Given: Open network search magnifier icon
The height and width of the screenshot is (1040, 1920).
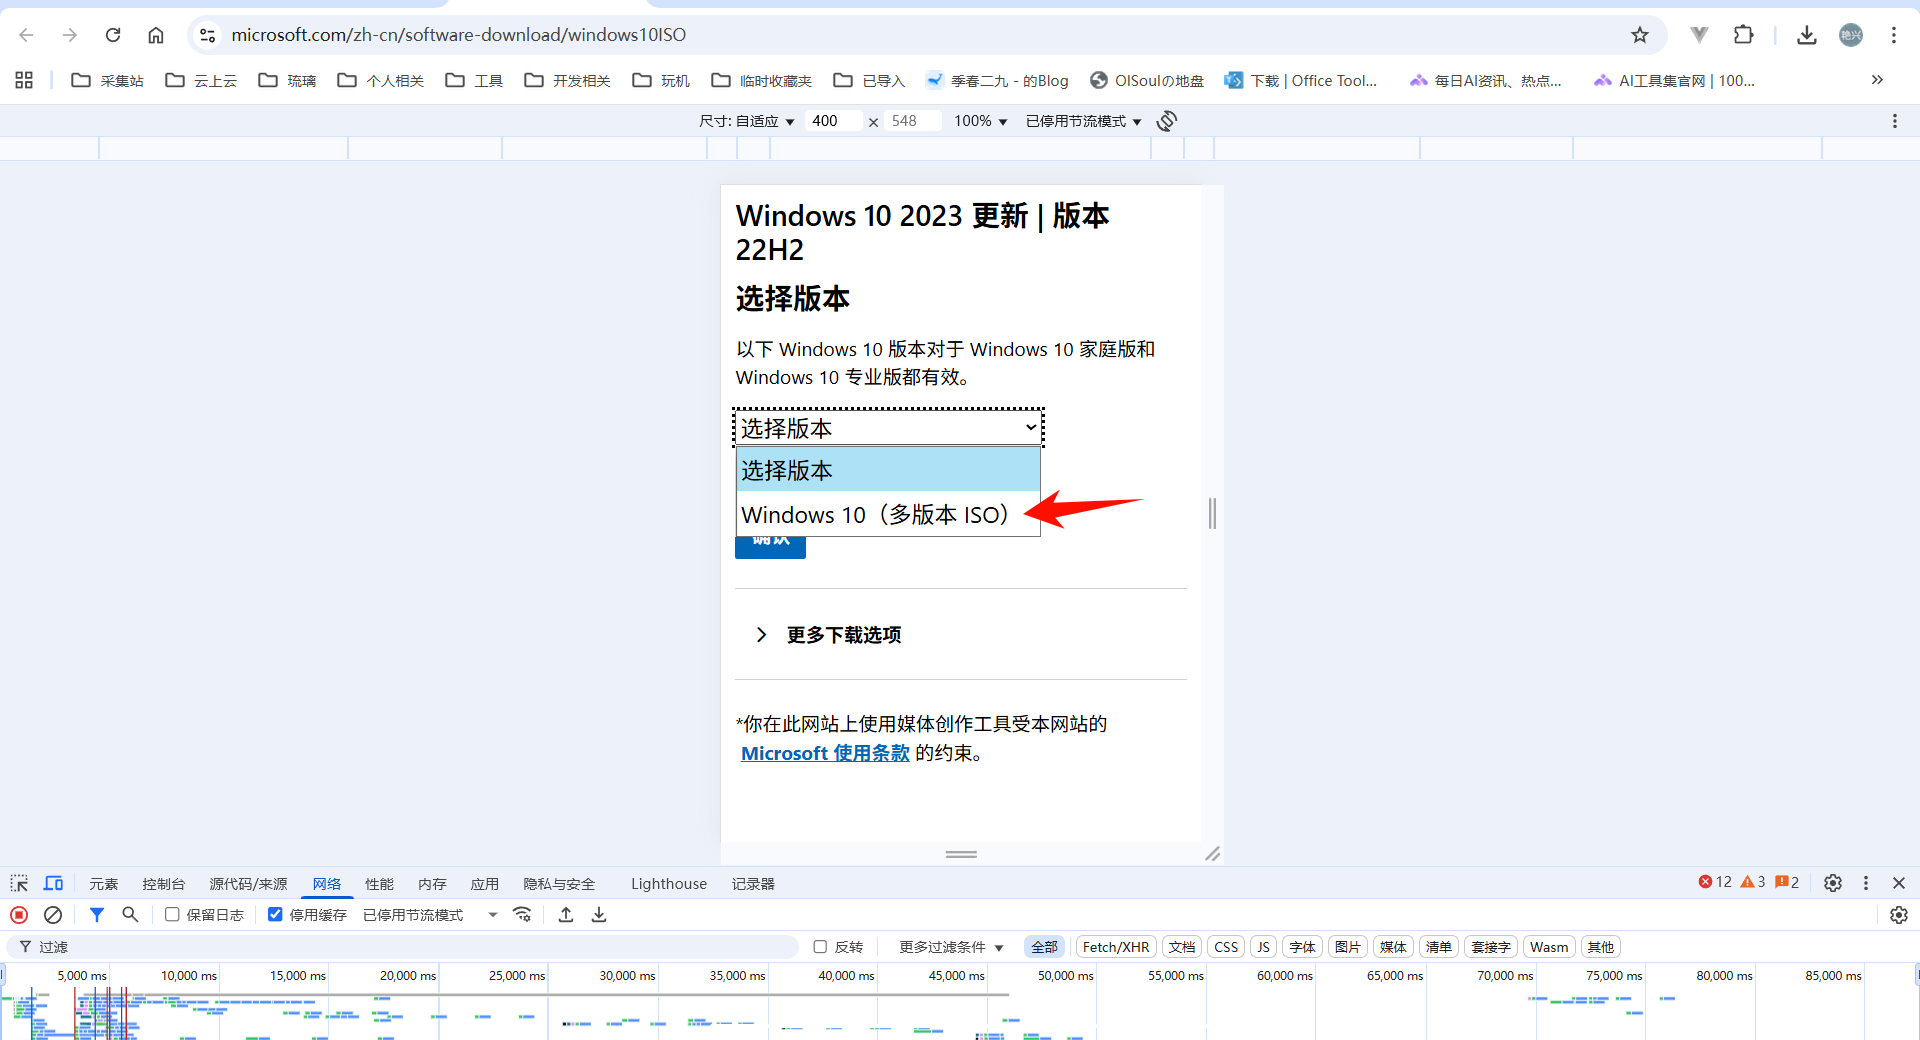Looking at the screenshot, I should 130,915.
